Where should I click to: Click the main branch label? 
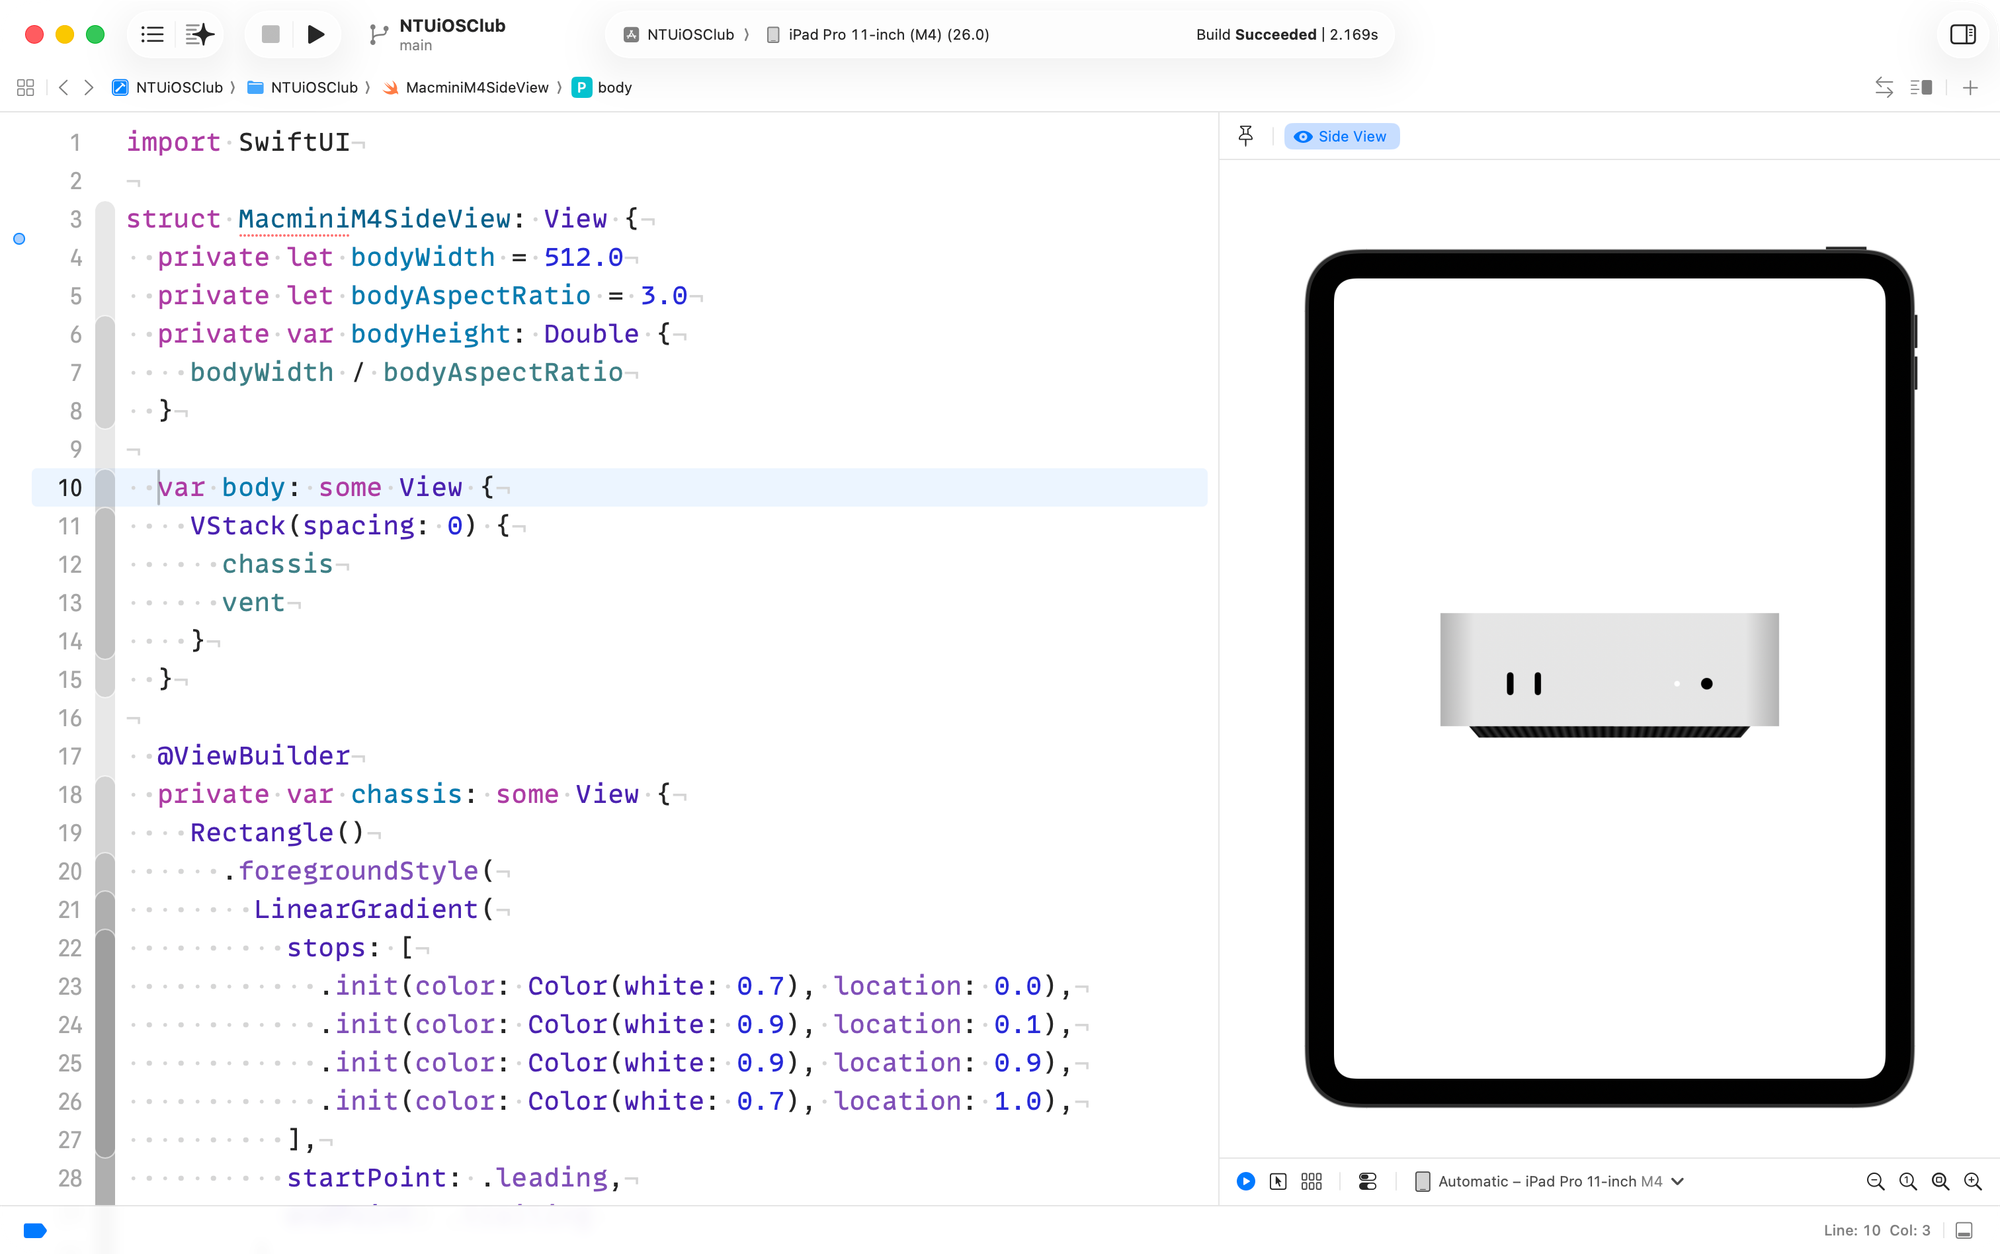pyautogui.click(x=416, y=46)
